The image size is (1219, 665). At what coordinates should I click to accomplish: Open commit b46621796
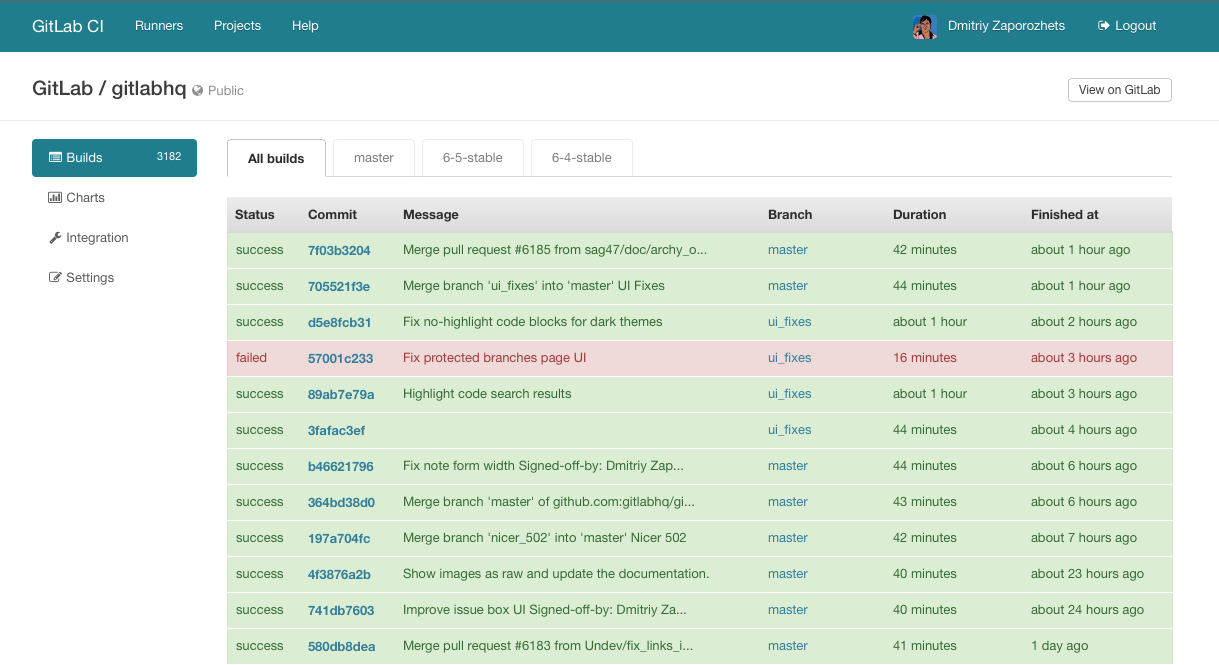[x=340, y=466]
